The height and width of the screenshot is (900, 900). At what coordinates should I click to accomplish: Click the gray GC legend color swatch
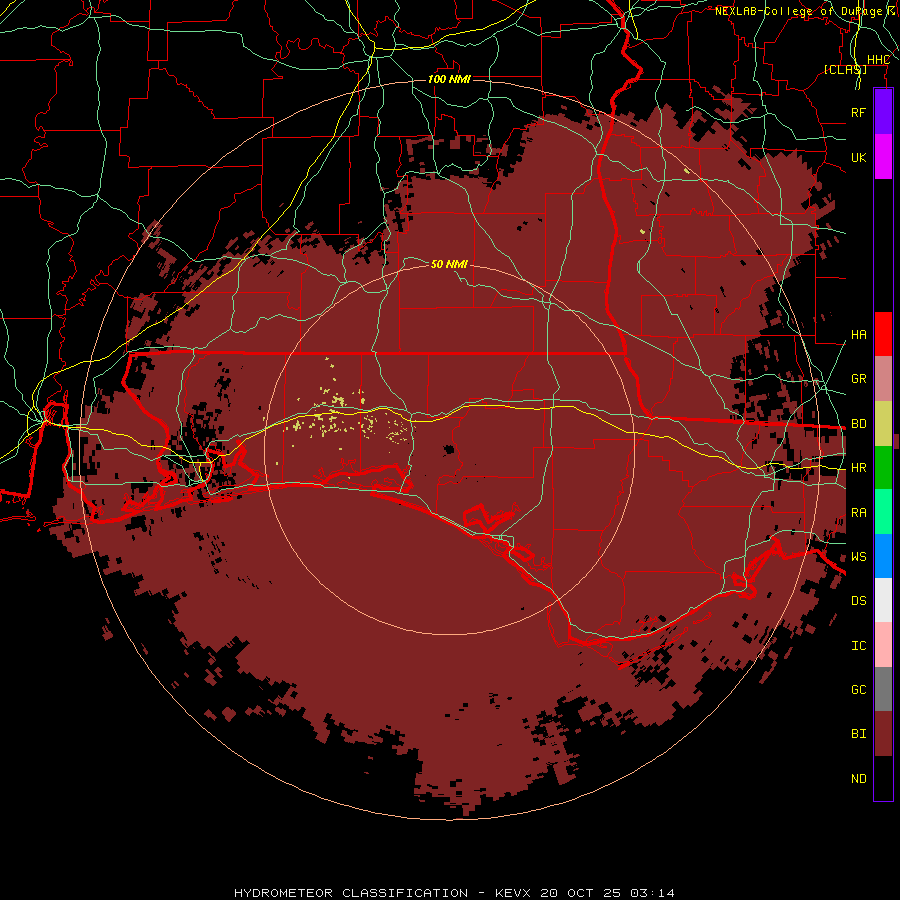click(x=883, y=689)
